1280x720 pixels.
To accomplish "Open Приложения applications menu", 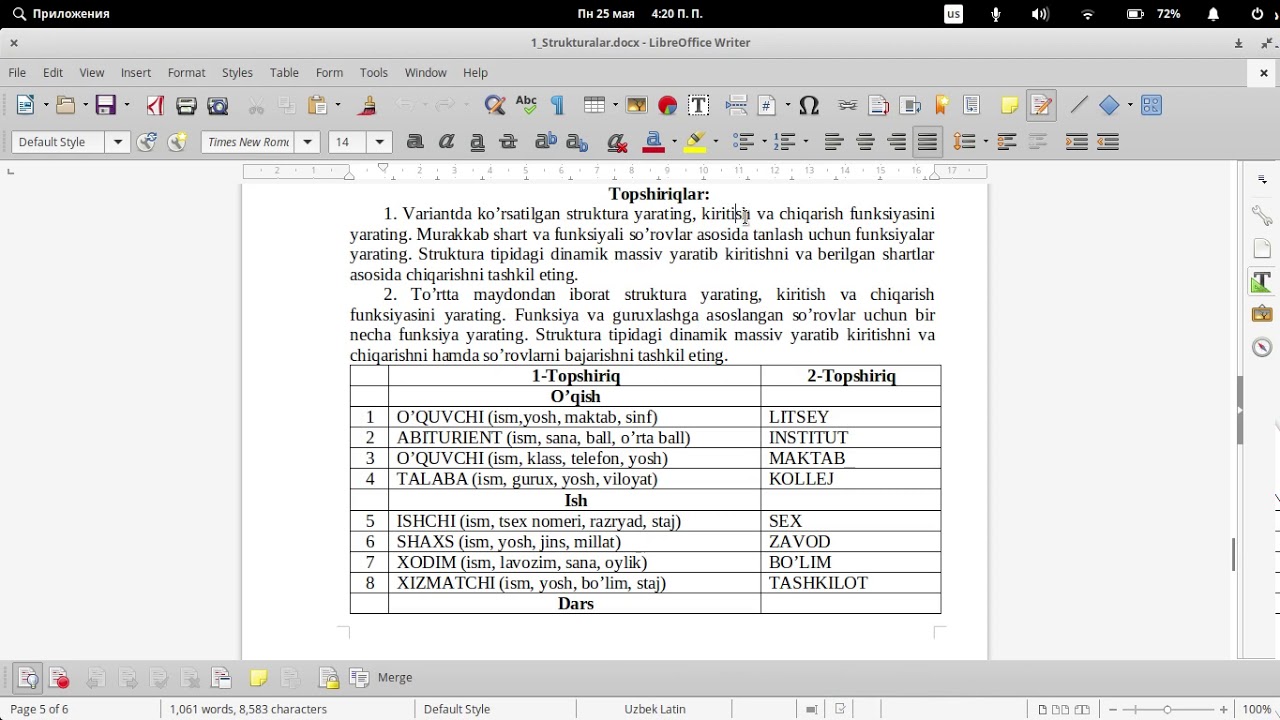I will coord(61,14).
